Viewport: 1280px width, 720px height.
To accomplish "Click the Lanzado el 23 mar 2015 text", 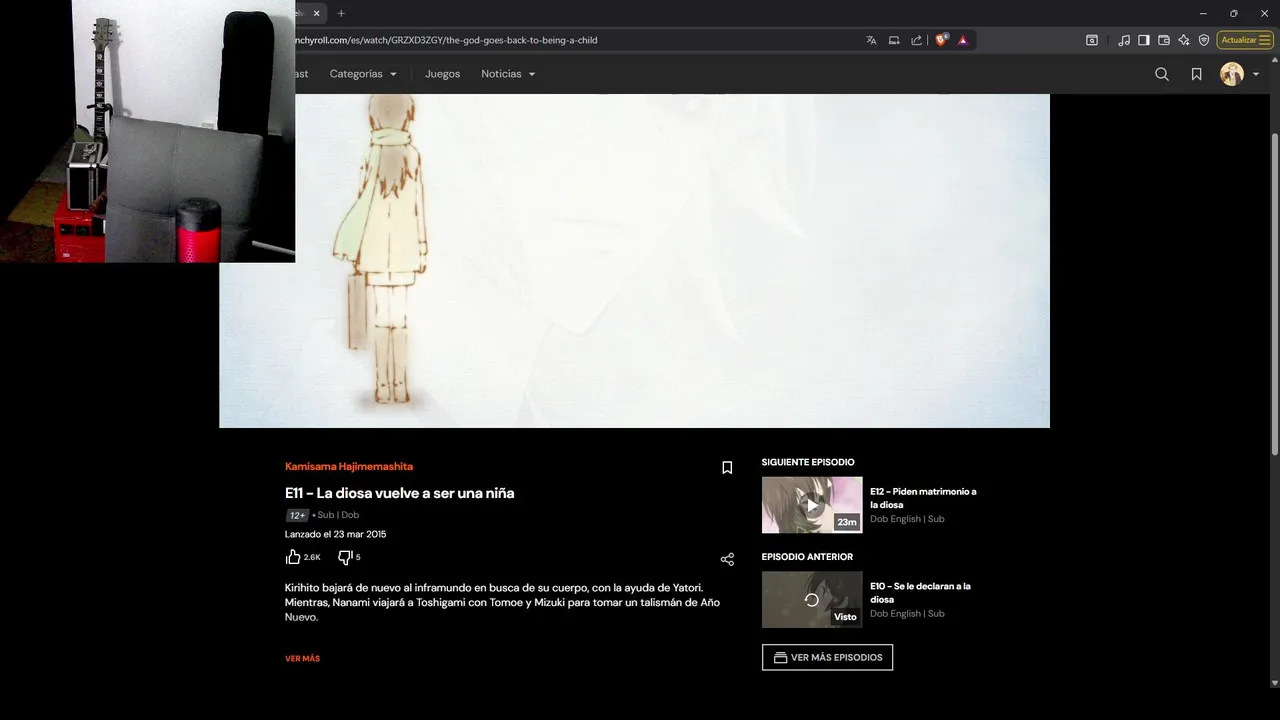I will pyautogui.click(x=335, y=534).
